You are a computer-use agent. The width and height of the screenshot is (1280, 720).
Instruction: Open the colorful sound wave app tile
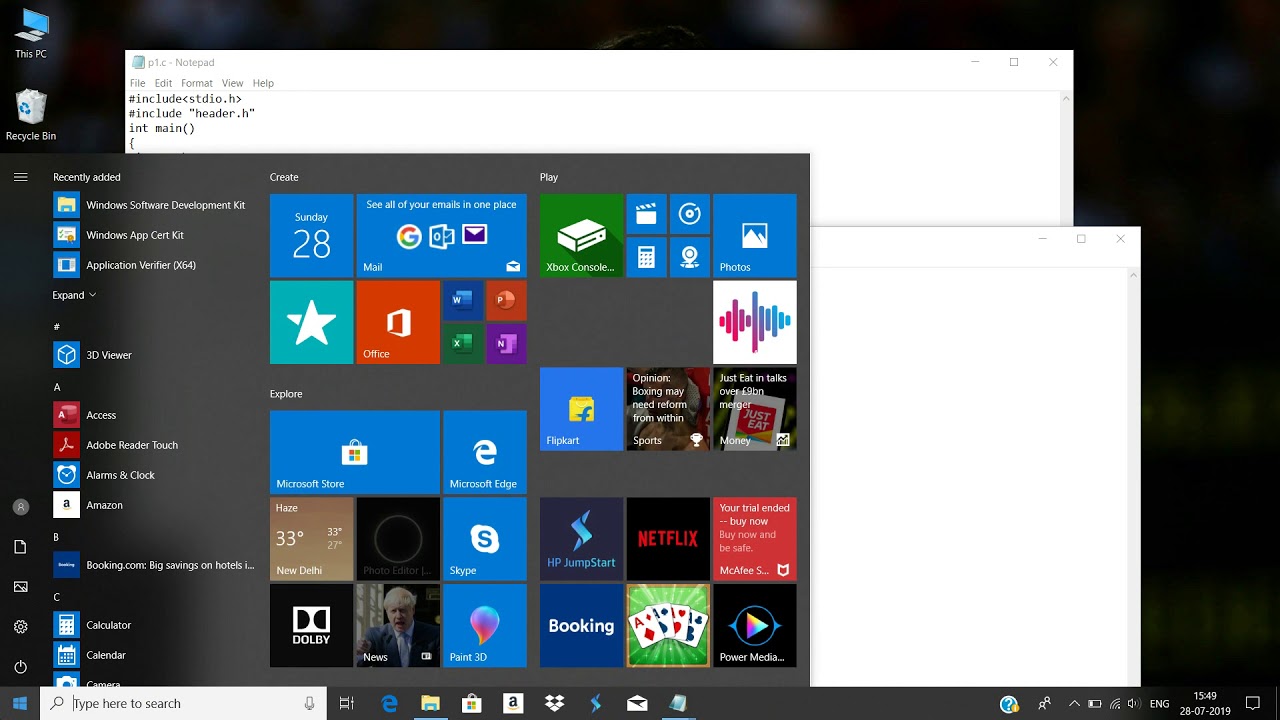(x=755, y=322)
